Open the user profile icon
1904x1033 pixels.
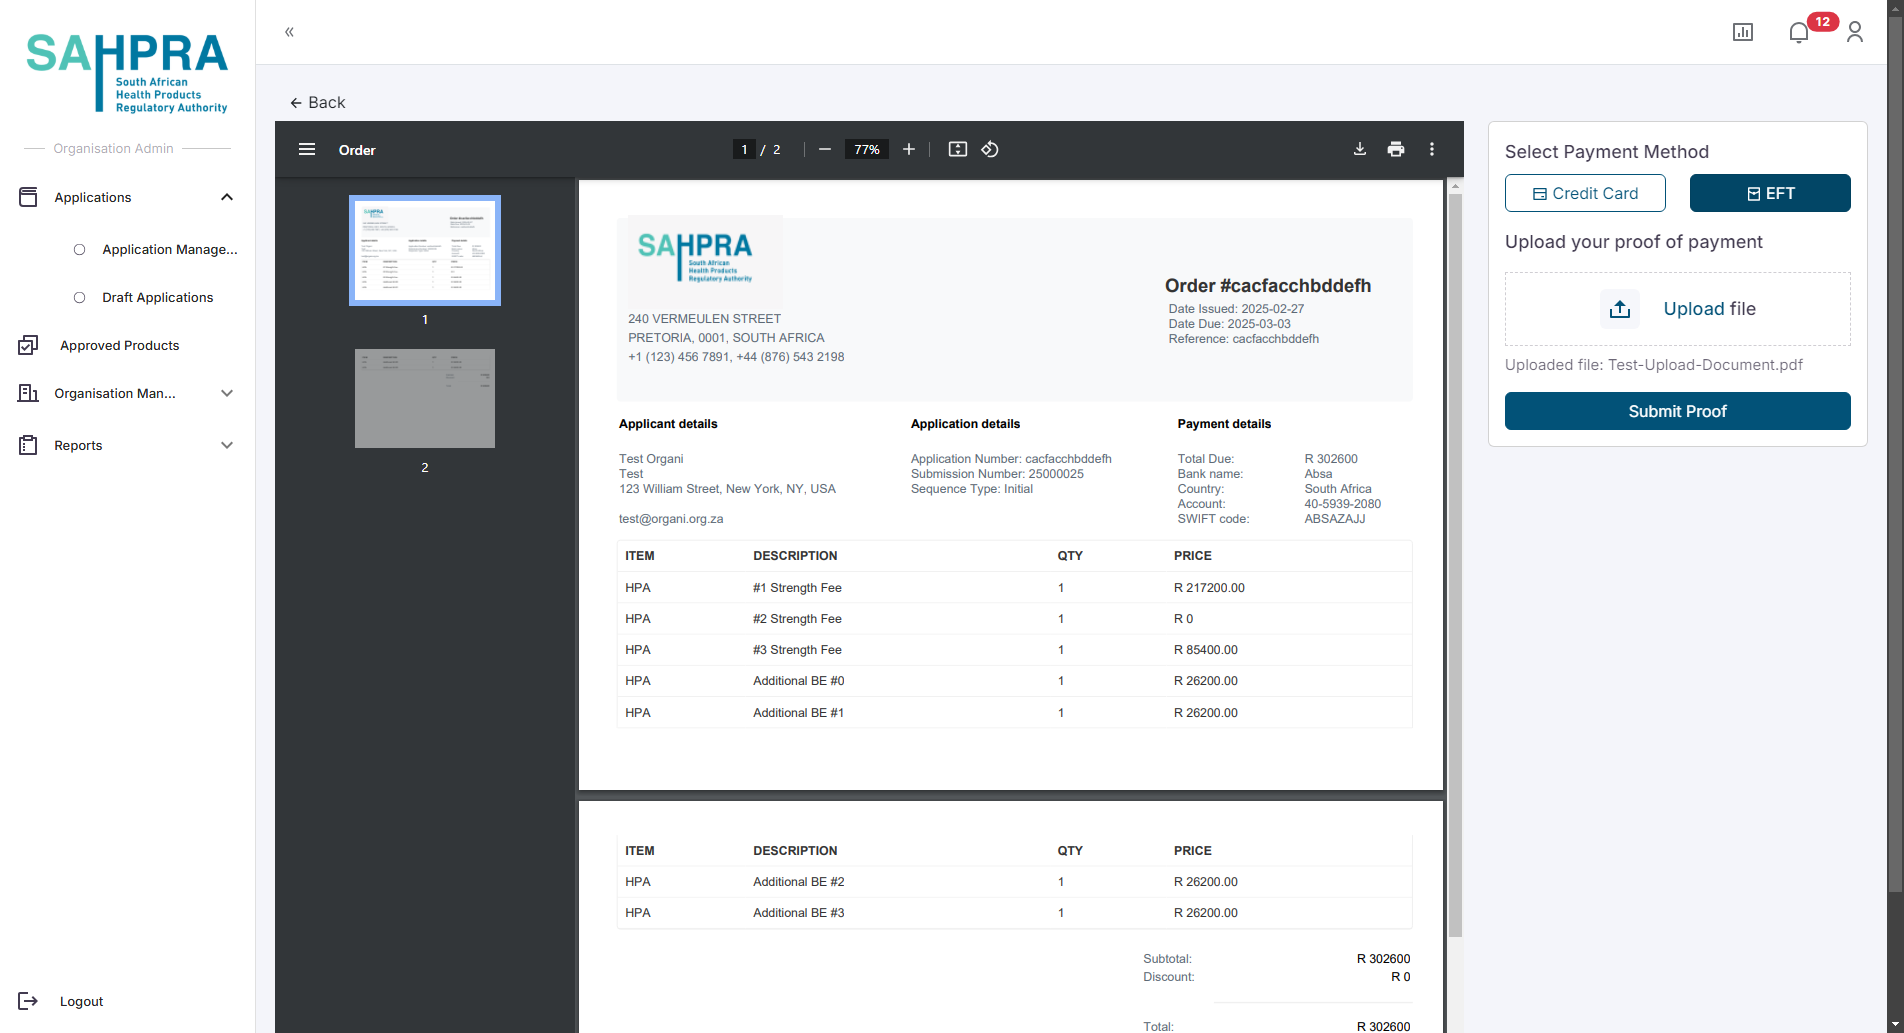point(1854,32)
